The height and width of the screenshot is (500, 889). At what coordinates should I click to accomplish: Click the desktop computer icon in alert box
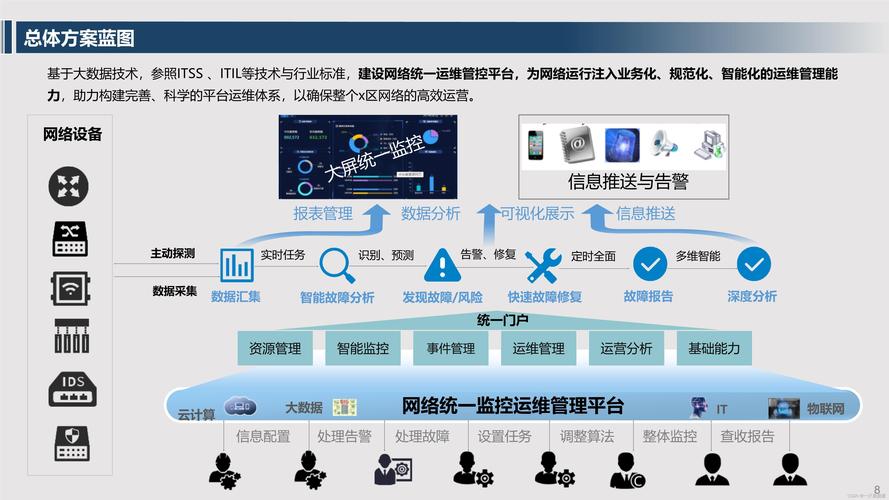pos(709,145)
